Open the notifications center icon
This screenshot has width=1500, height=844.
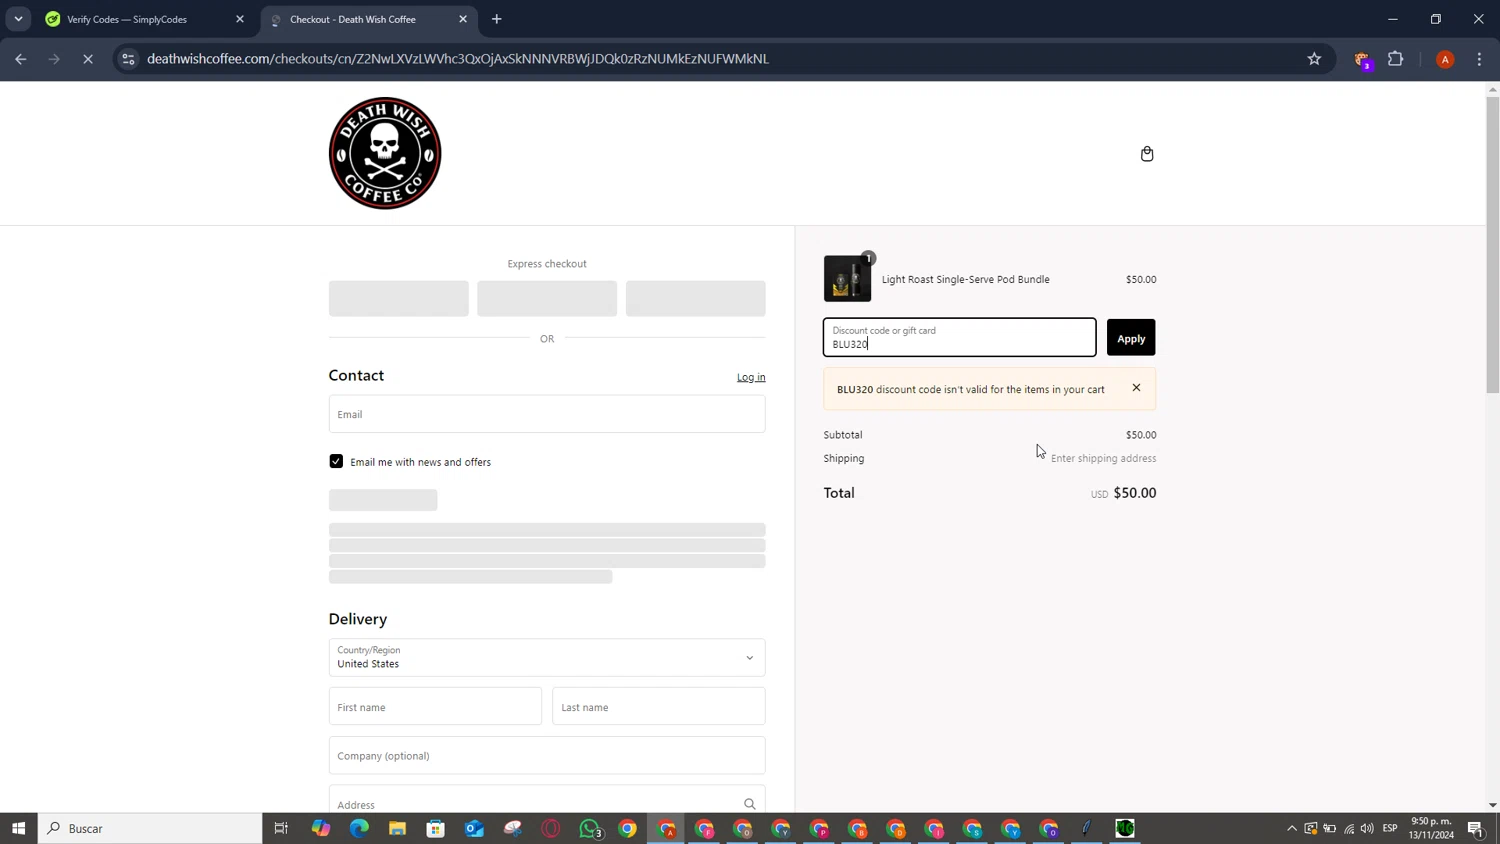pos(1475,828)
